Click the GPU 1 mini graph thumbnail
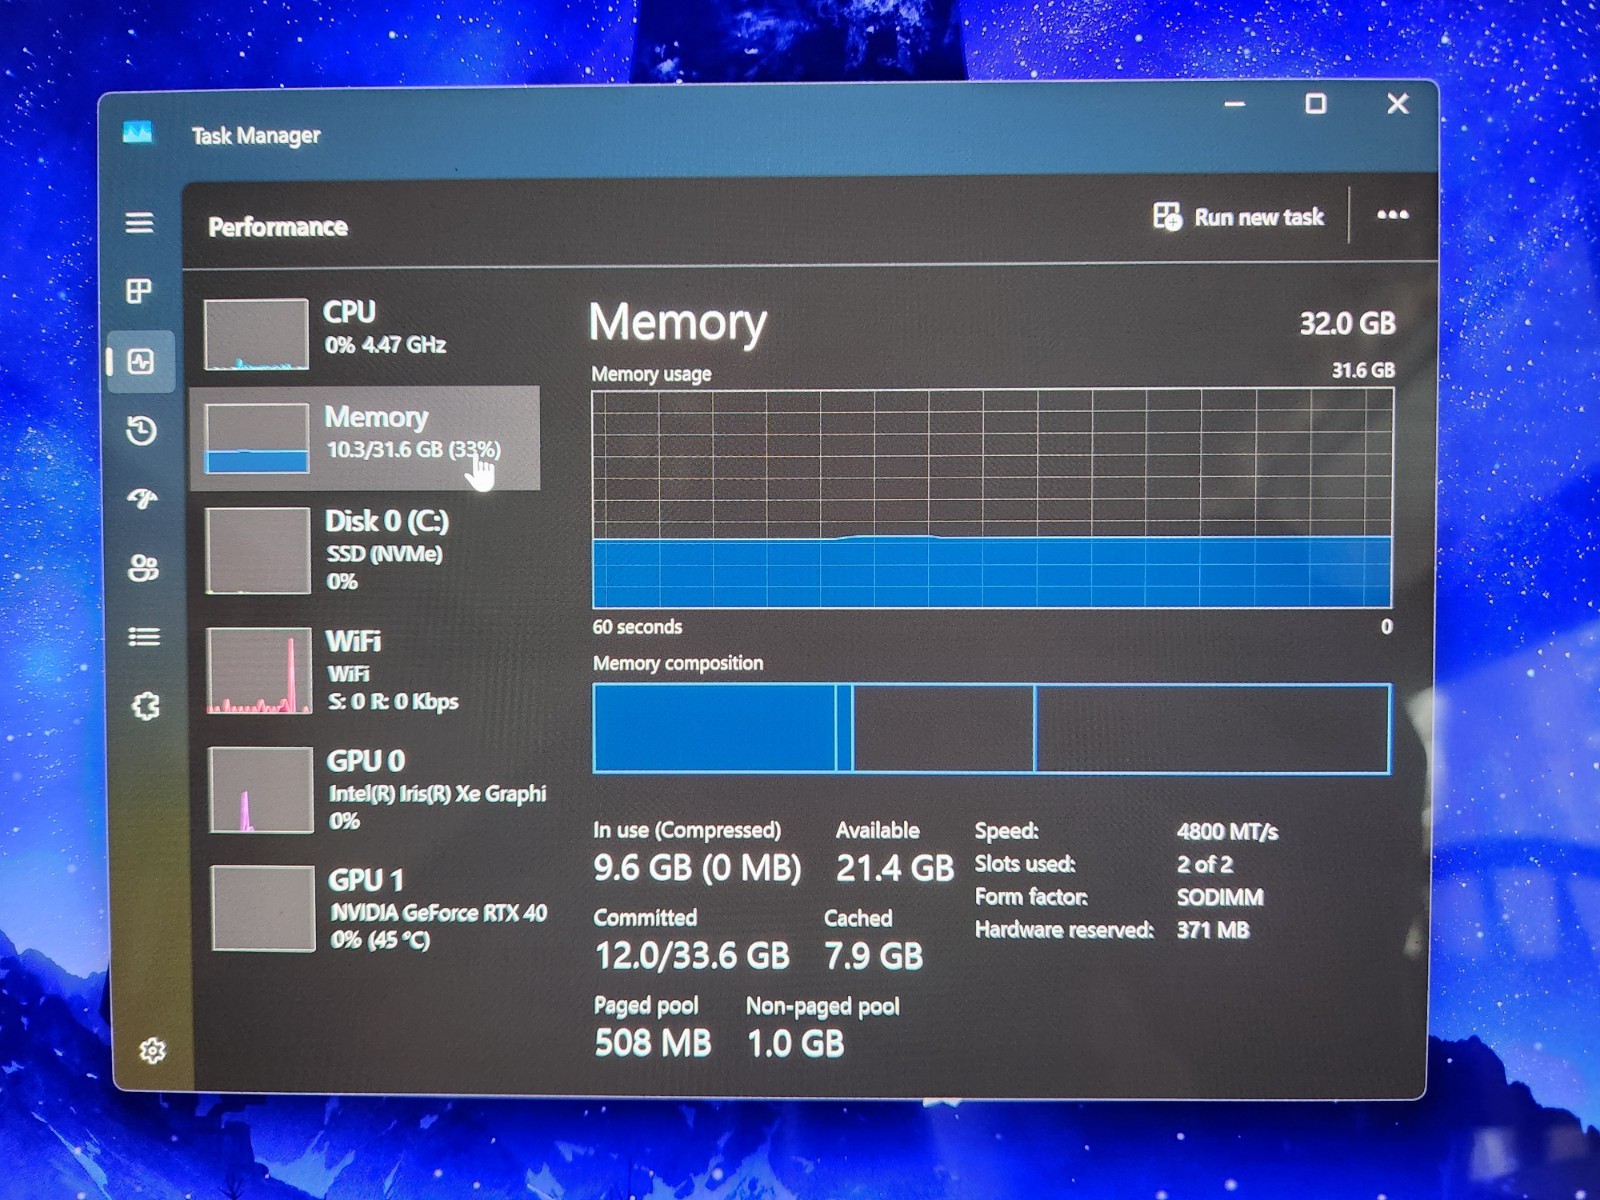The image size is (1600, 1200). (x=263, y=908)
